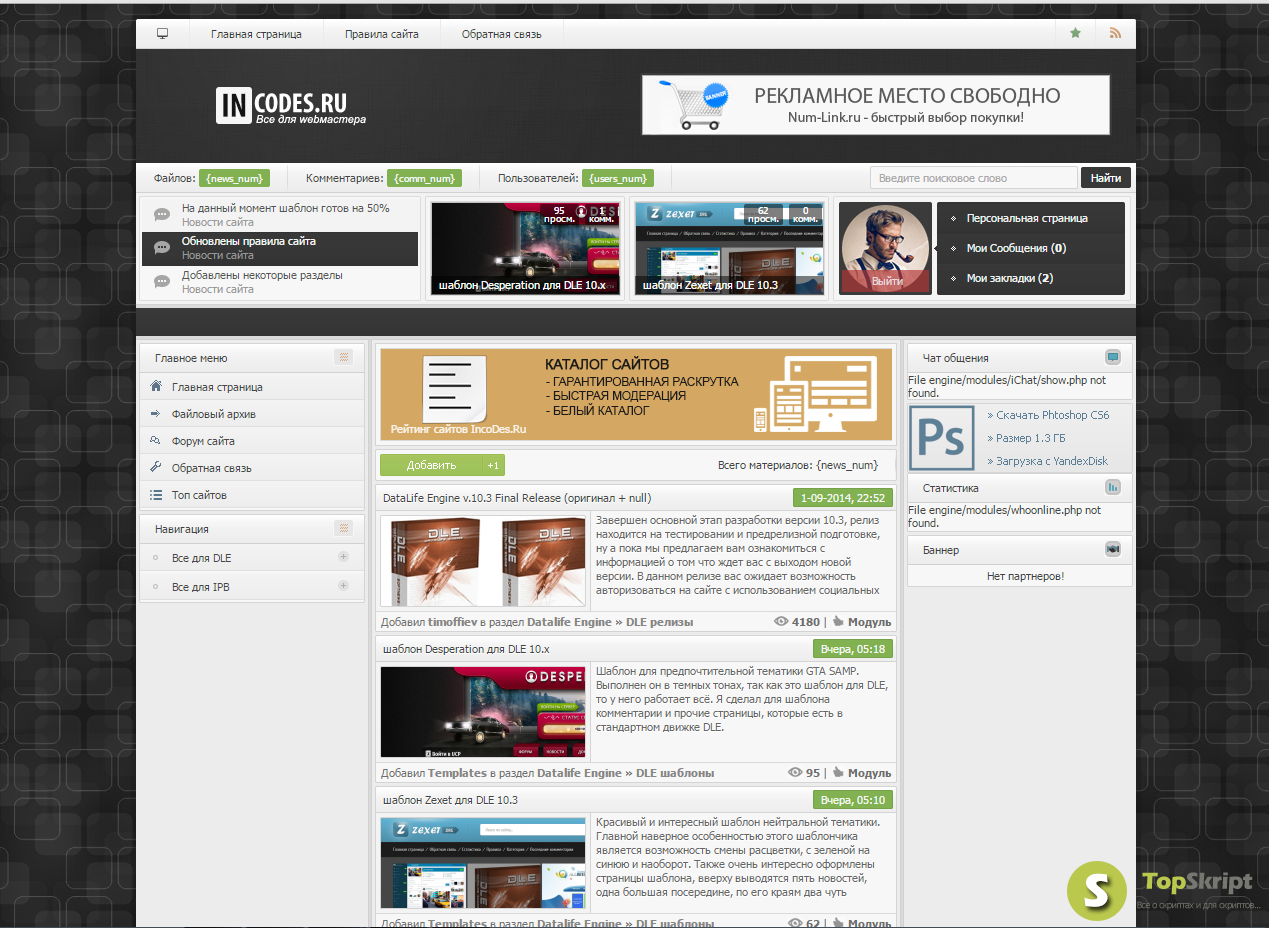Click the shopping cart advertisement banner

click(876, 105)
